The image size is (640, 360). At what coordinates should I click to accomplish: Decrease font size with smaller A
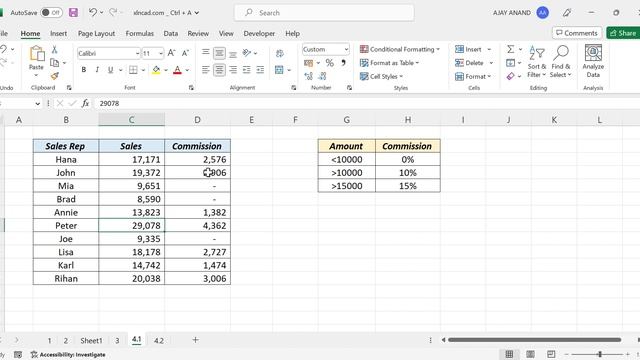(185, 53)
